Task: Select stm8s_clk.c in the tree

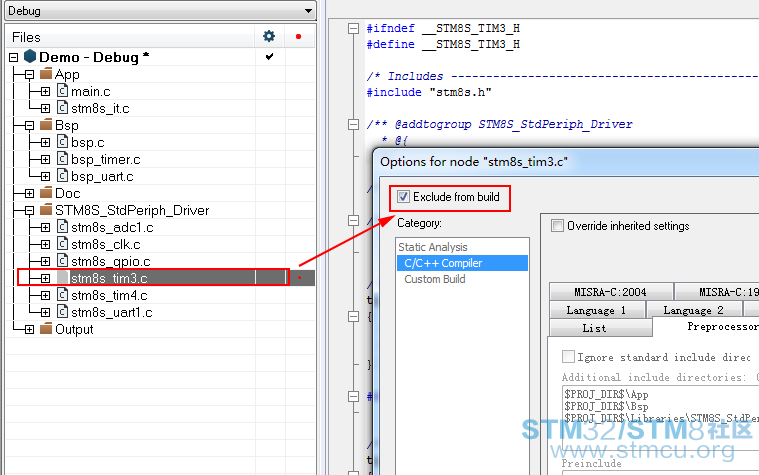Action: (x=106, y=245)
